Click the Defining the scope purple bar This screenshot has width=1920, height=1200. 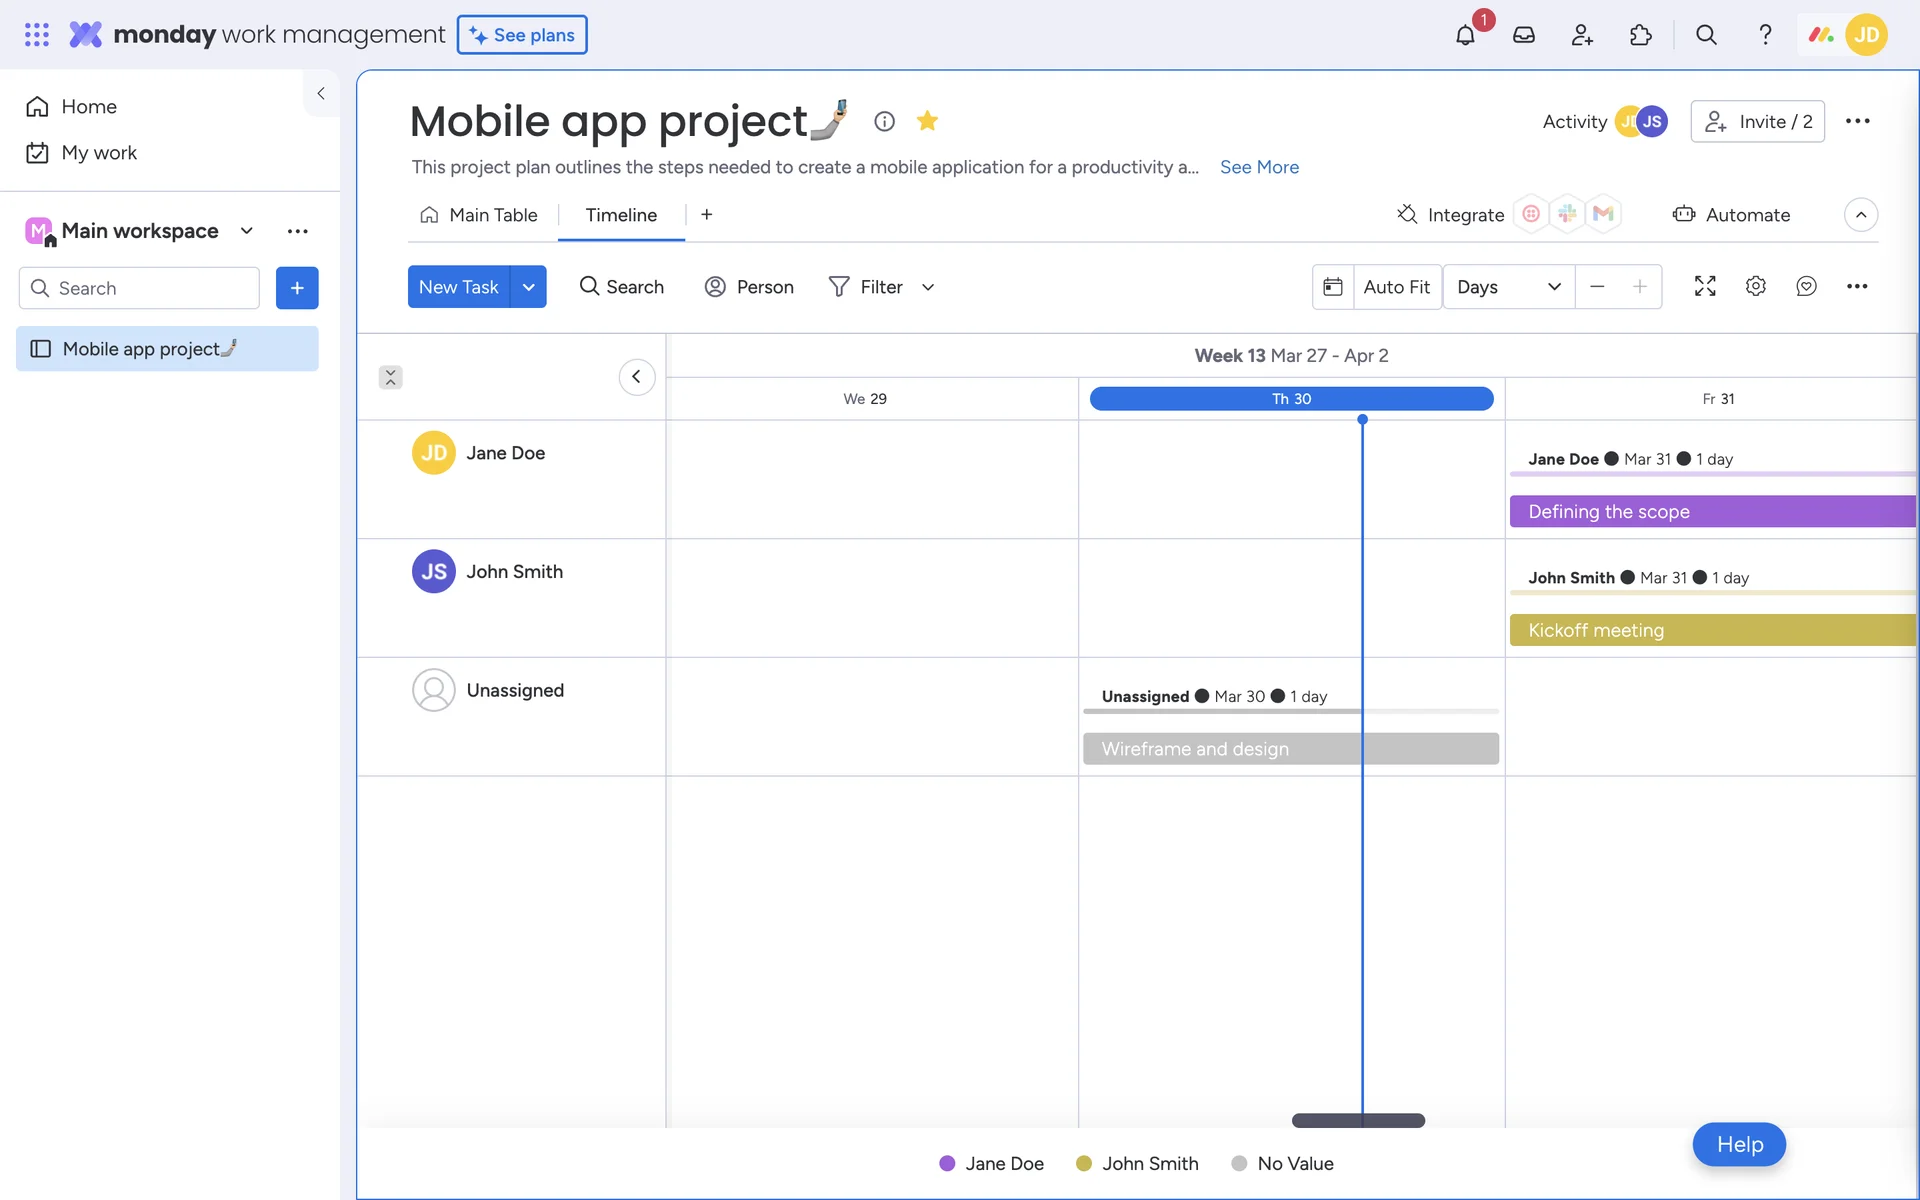point(1712,511)
